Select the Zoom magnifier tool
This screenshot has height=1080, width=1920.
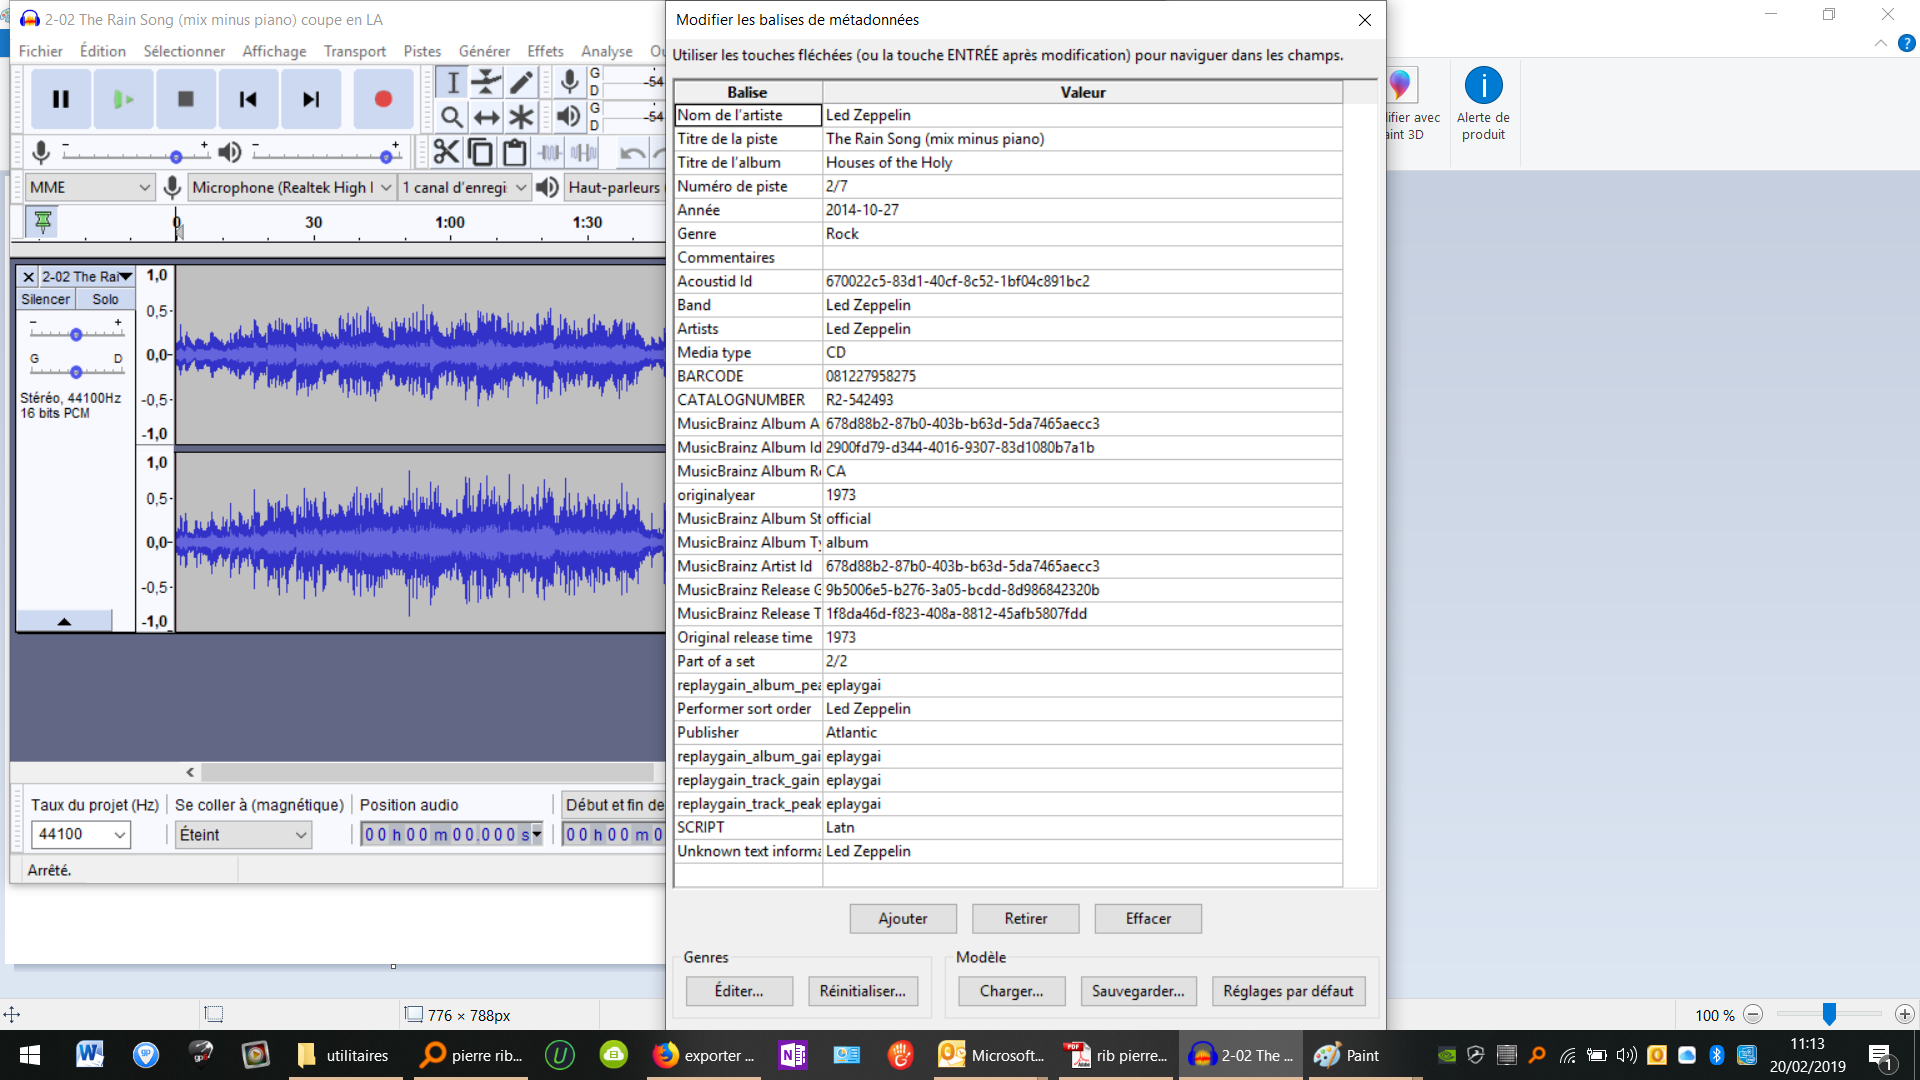point(452,117)
